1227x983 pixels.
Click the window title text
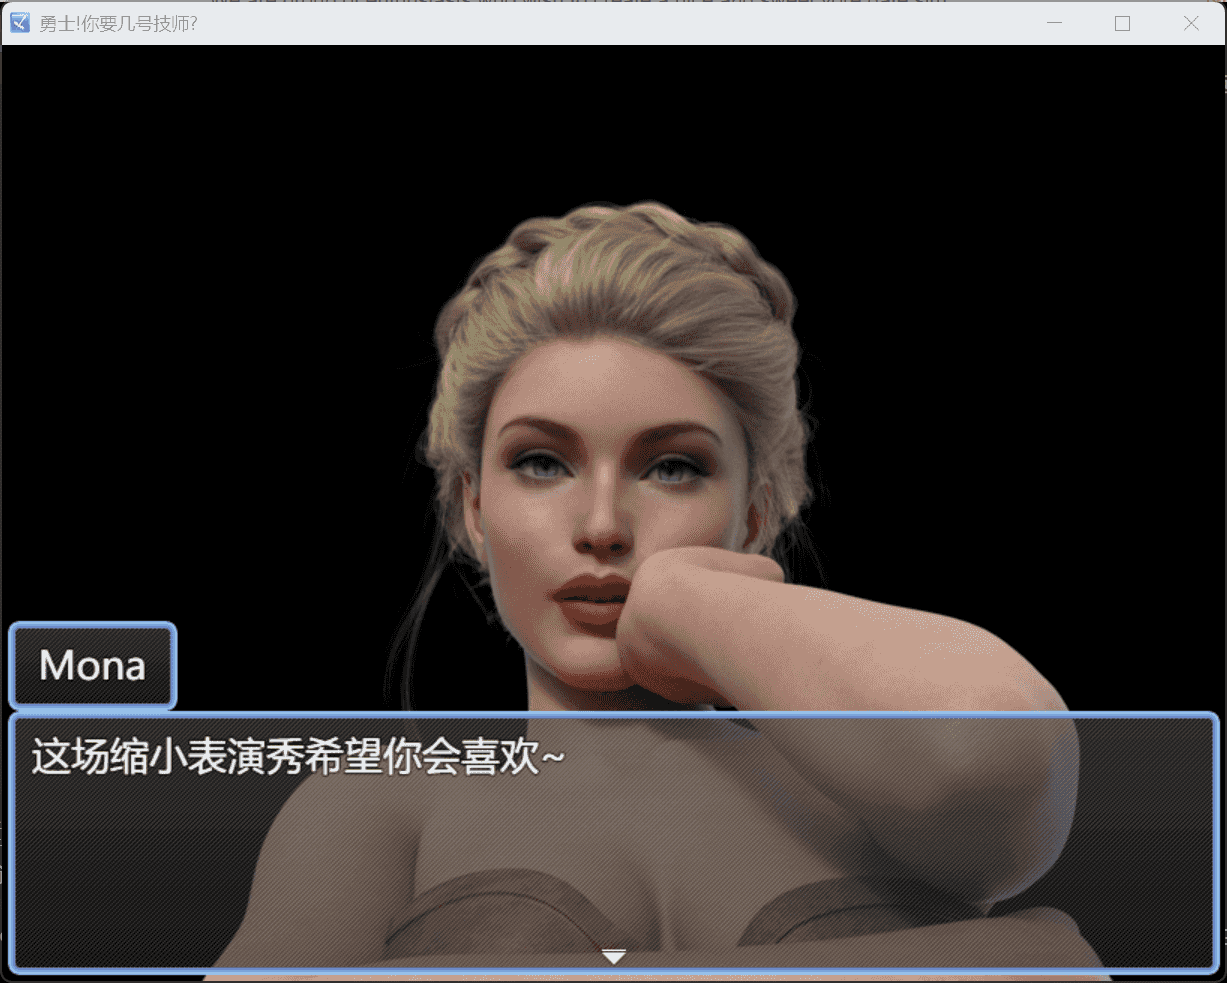coord(118,23)
